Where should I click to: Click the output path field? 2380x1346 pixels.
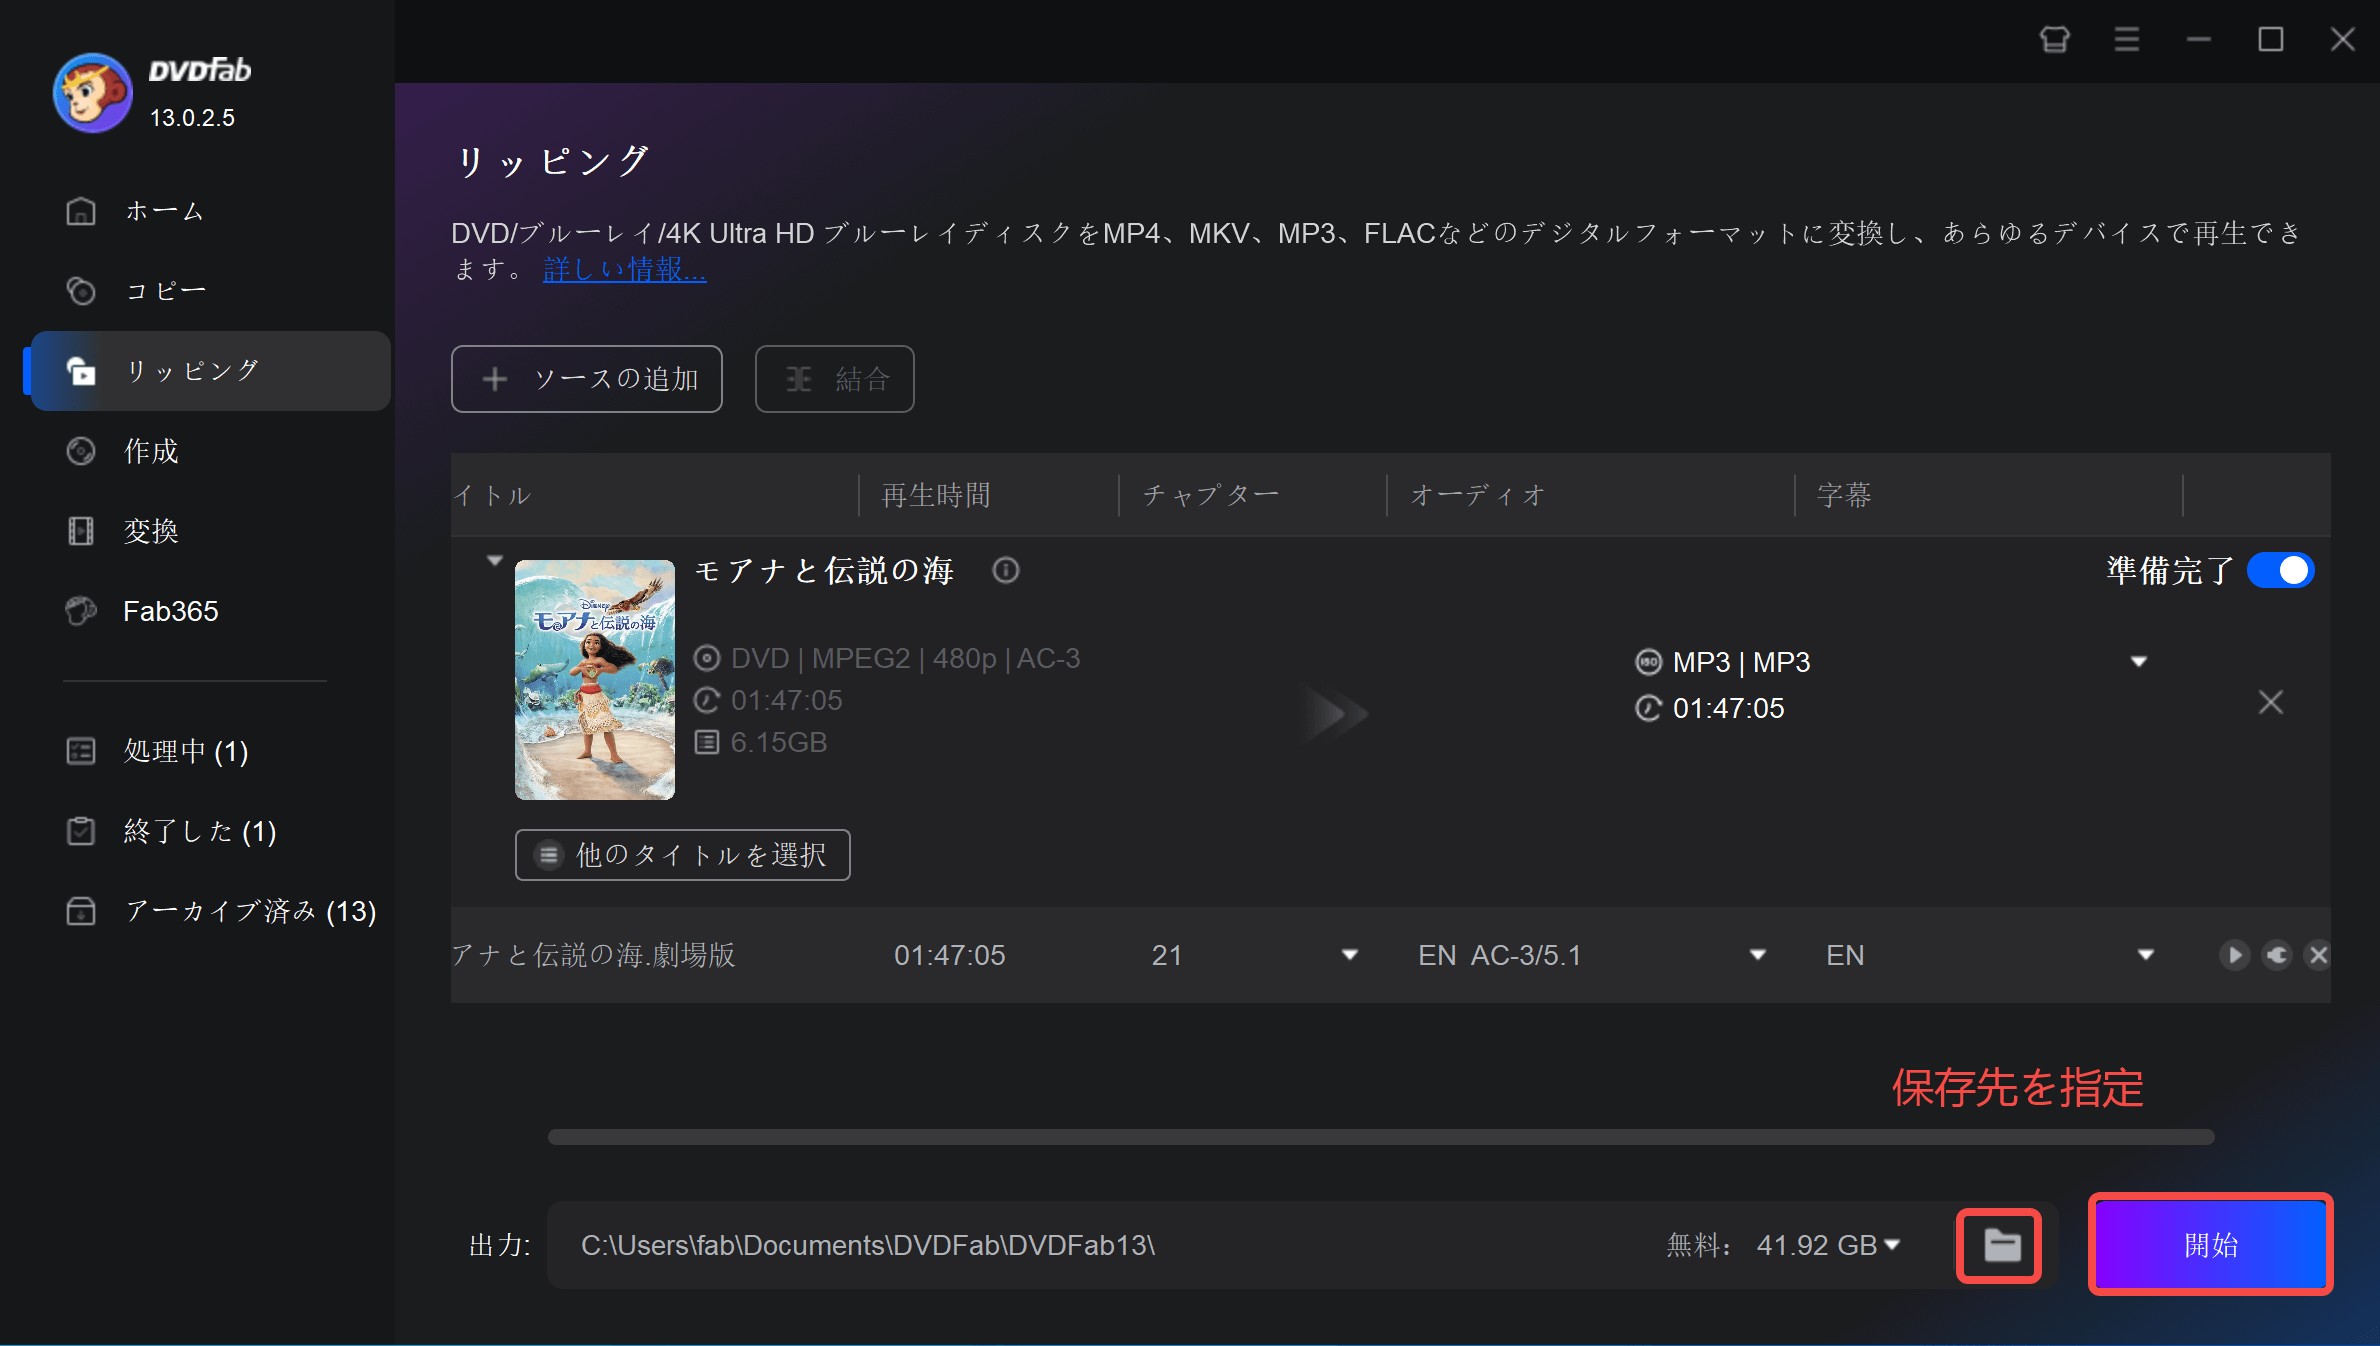[1100, 1245]
